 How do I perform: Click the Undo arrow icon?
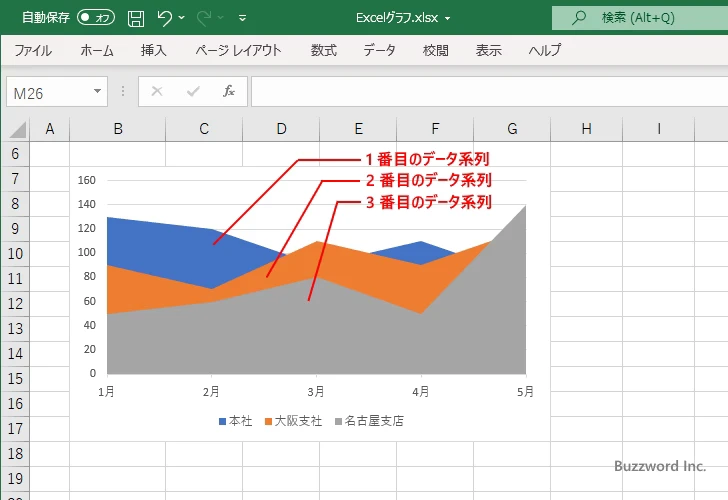(165, 17)
